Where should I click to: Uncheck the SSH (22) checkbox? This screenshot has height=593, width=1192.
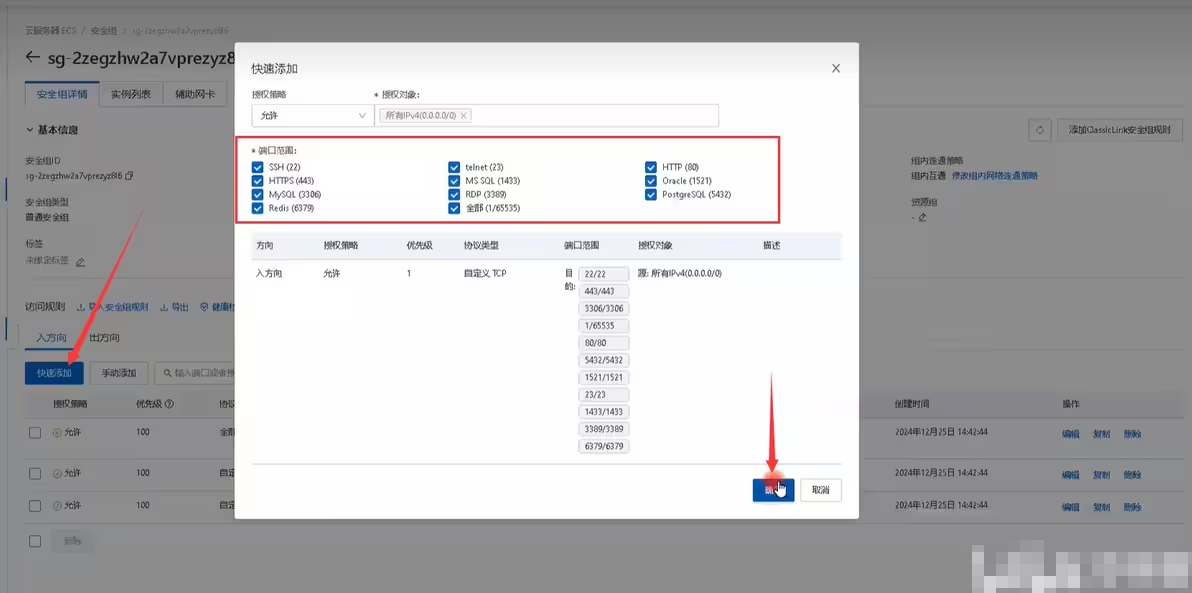pyautogui.click(x=257, y=167)
